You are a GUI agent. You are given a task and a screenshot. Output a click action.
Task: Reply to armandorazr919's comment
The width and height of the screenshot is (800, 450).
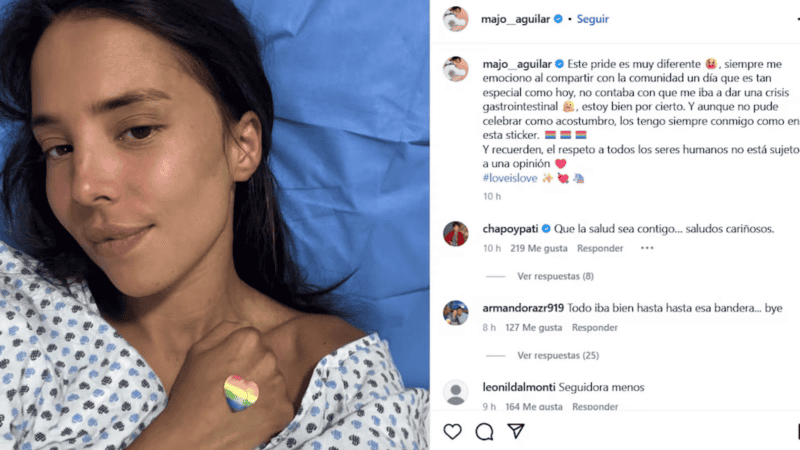tap(594, 328)
